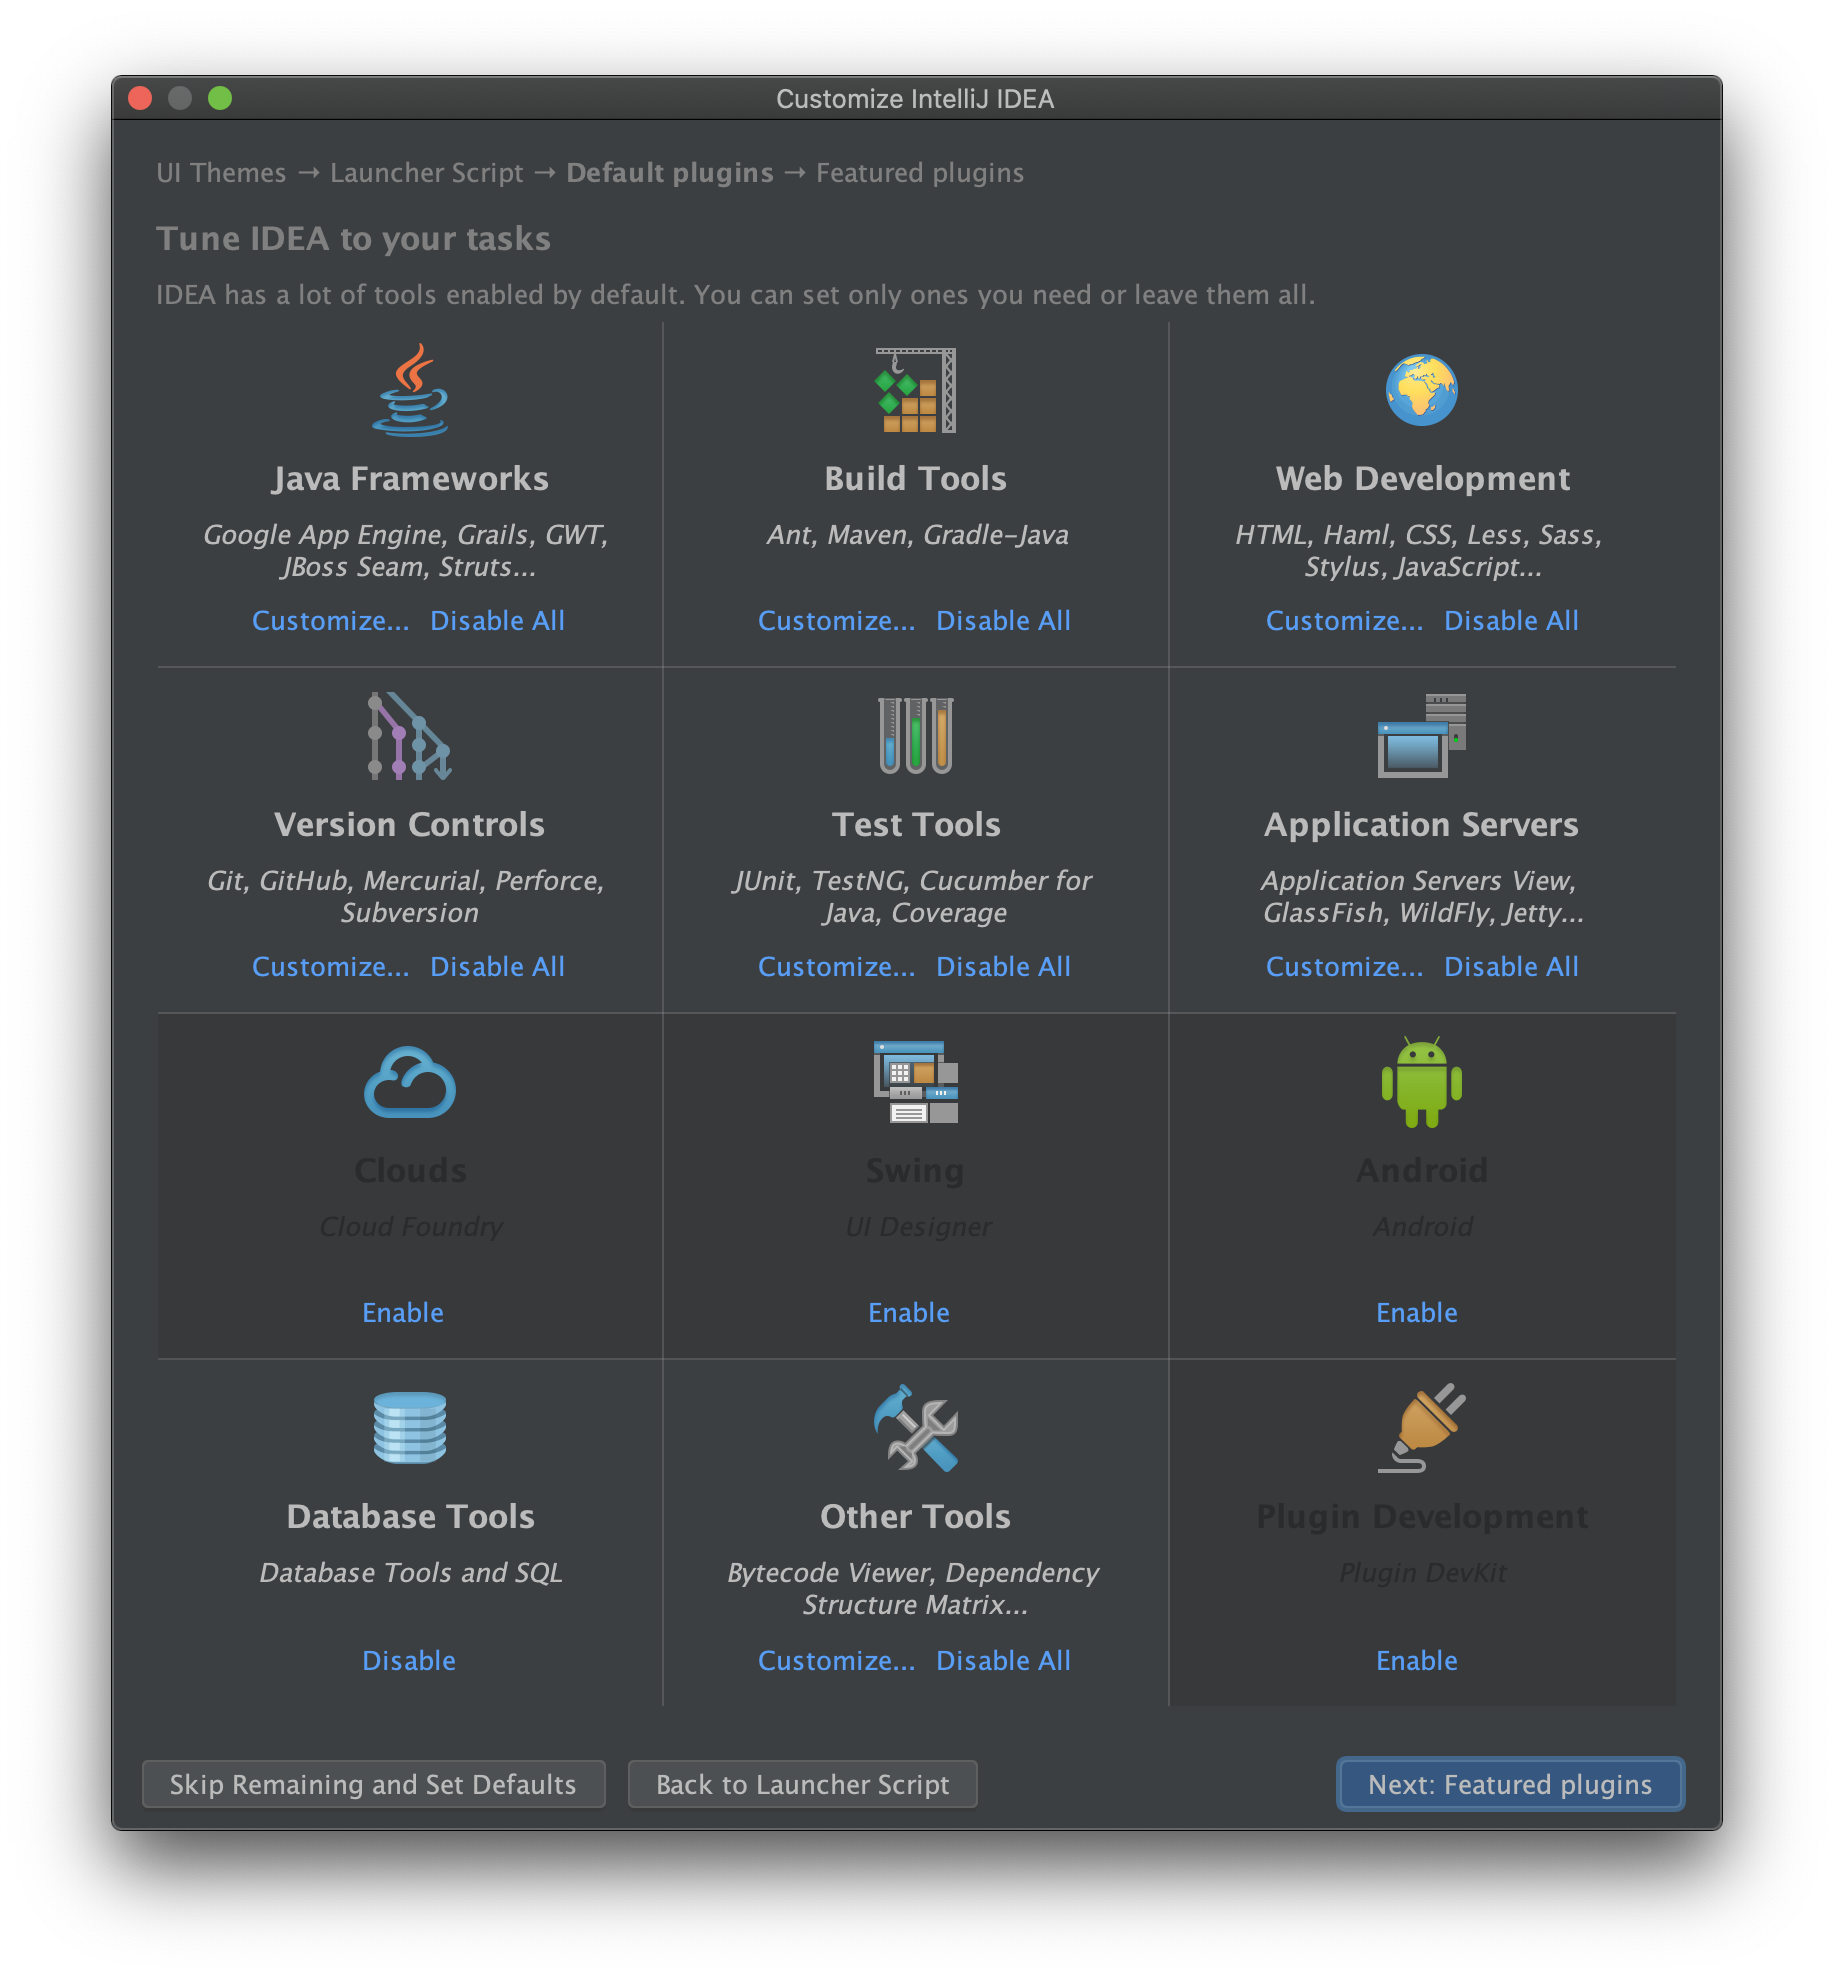Click Skip Remaining and Set Defaults
The width and height of the screenshot is (1834, 1978).
coord(374,1785)
